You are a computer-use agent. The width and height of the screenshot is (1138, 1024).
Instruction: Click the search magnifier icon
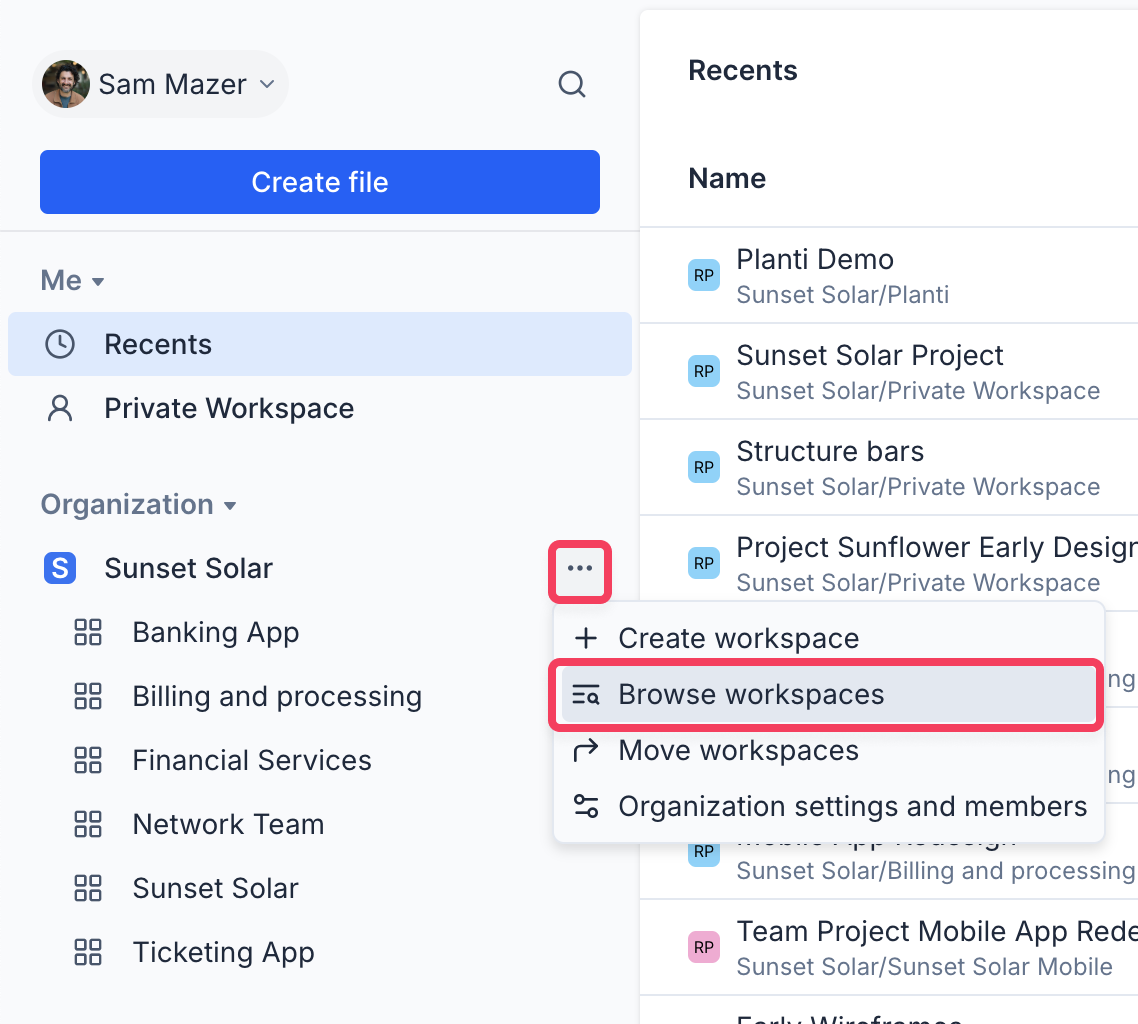coord(571,84)
